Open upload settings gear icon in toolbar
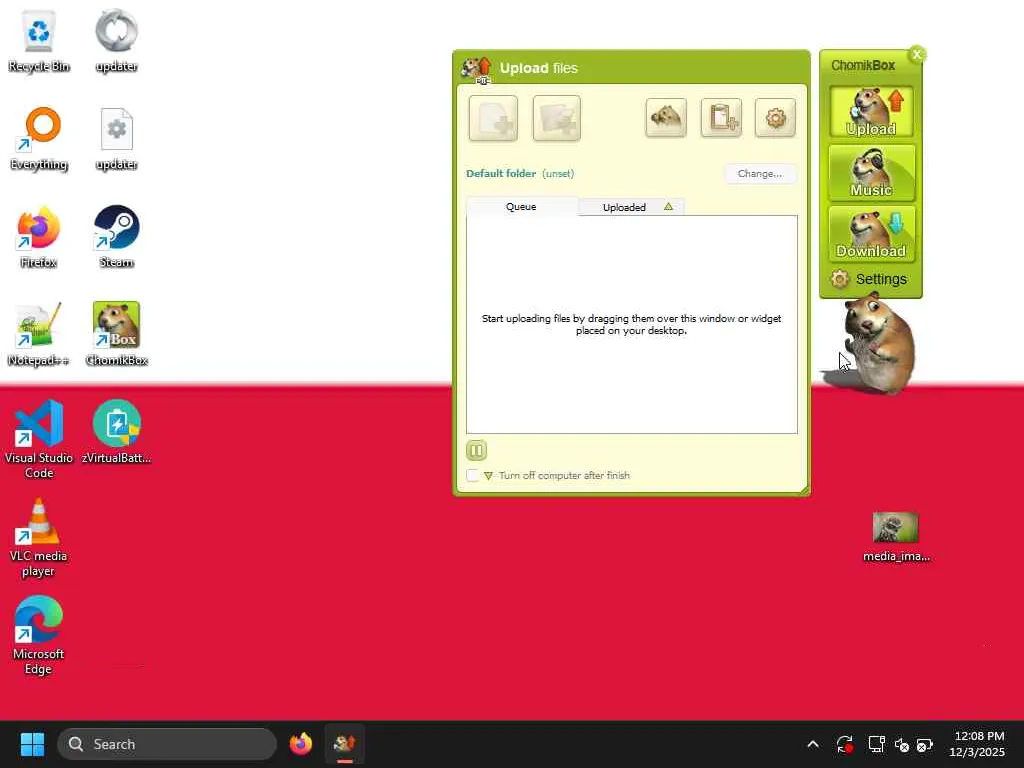This screenshot has width=1024, height=768. 775,118
